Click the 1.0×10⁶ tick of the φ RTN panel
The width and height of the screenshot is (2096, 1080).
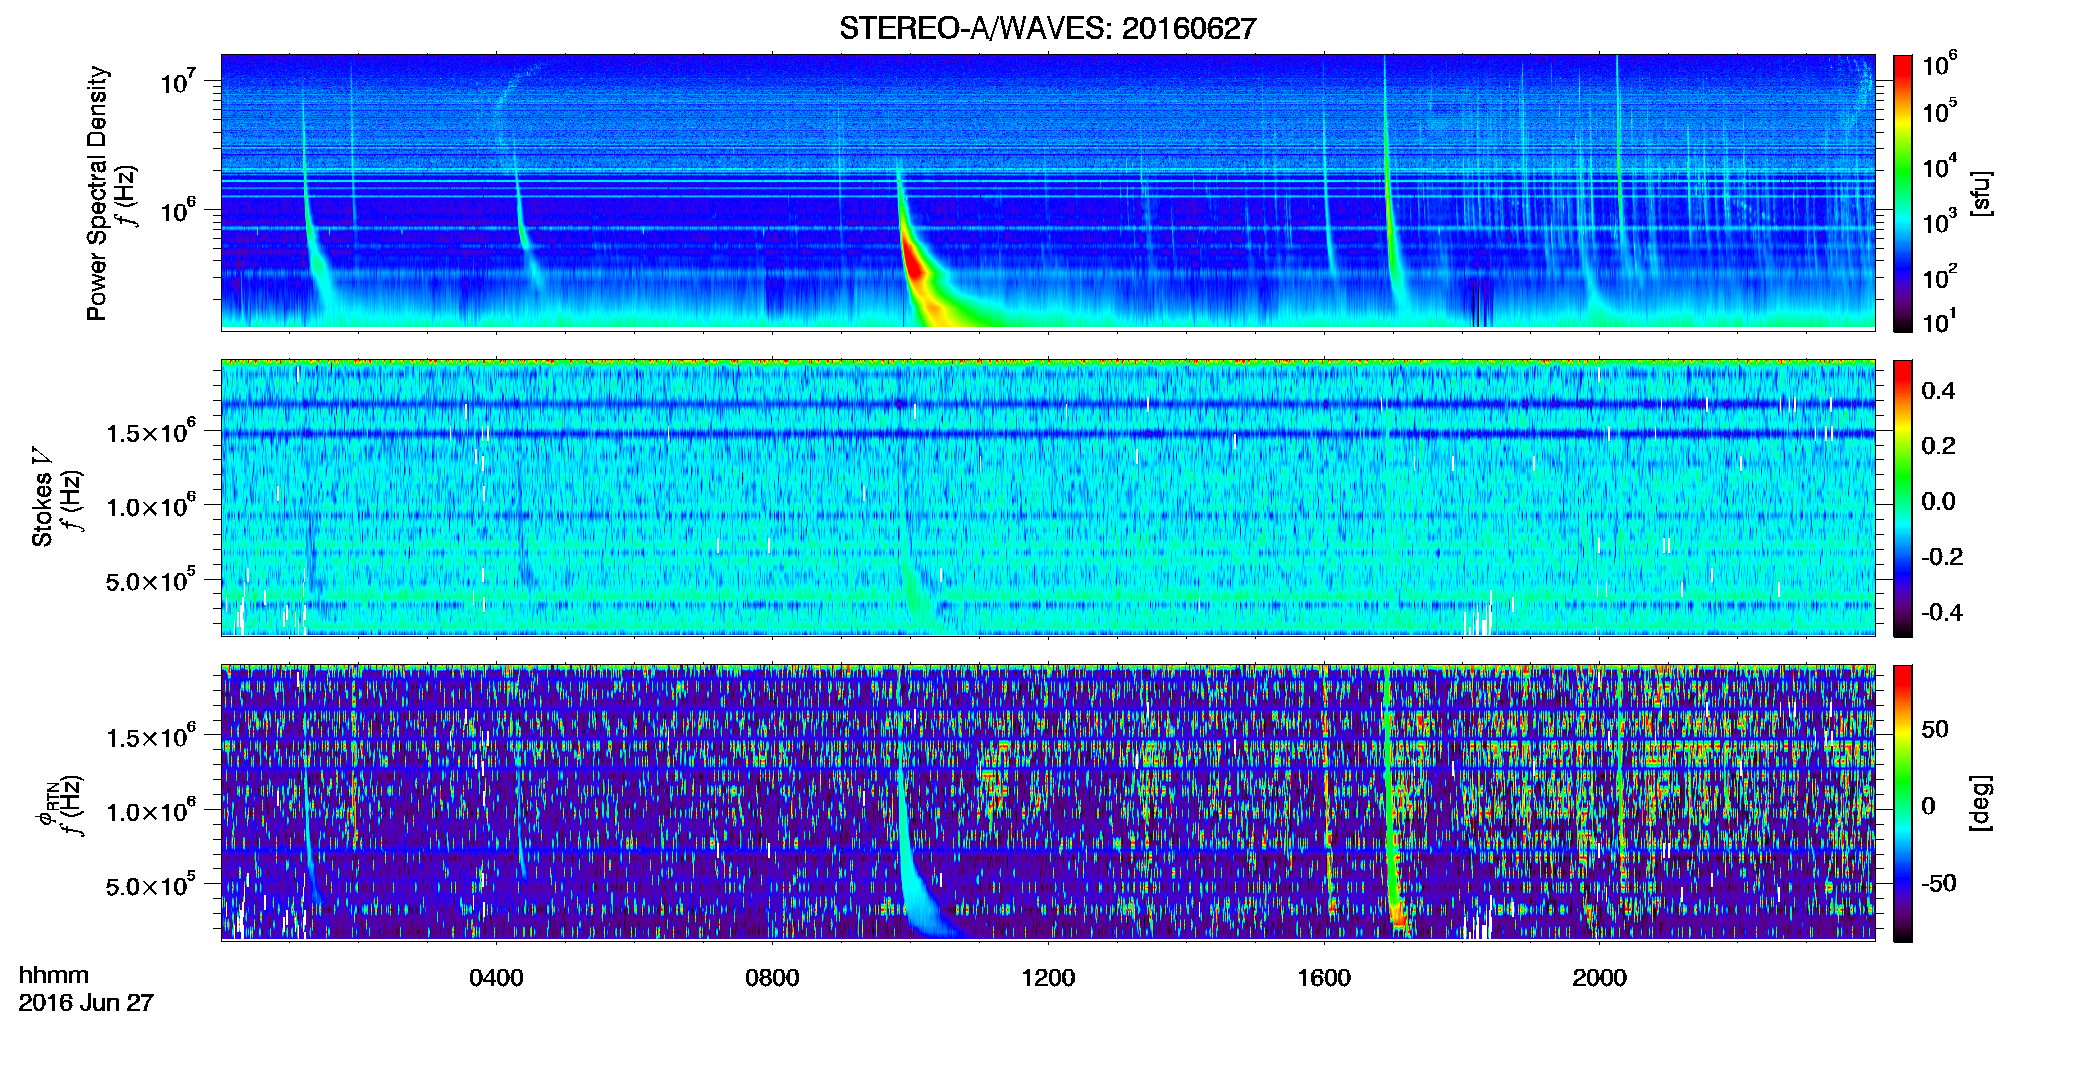(x=151, y=811)
